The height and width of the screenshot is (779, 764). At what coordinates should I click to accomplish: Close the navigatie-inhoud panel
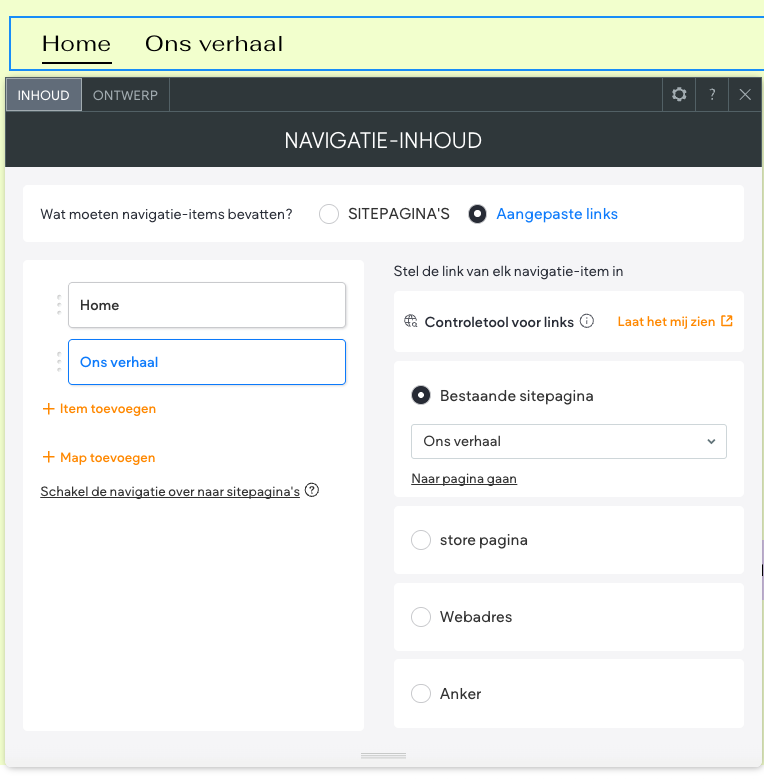[745, 95]
